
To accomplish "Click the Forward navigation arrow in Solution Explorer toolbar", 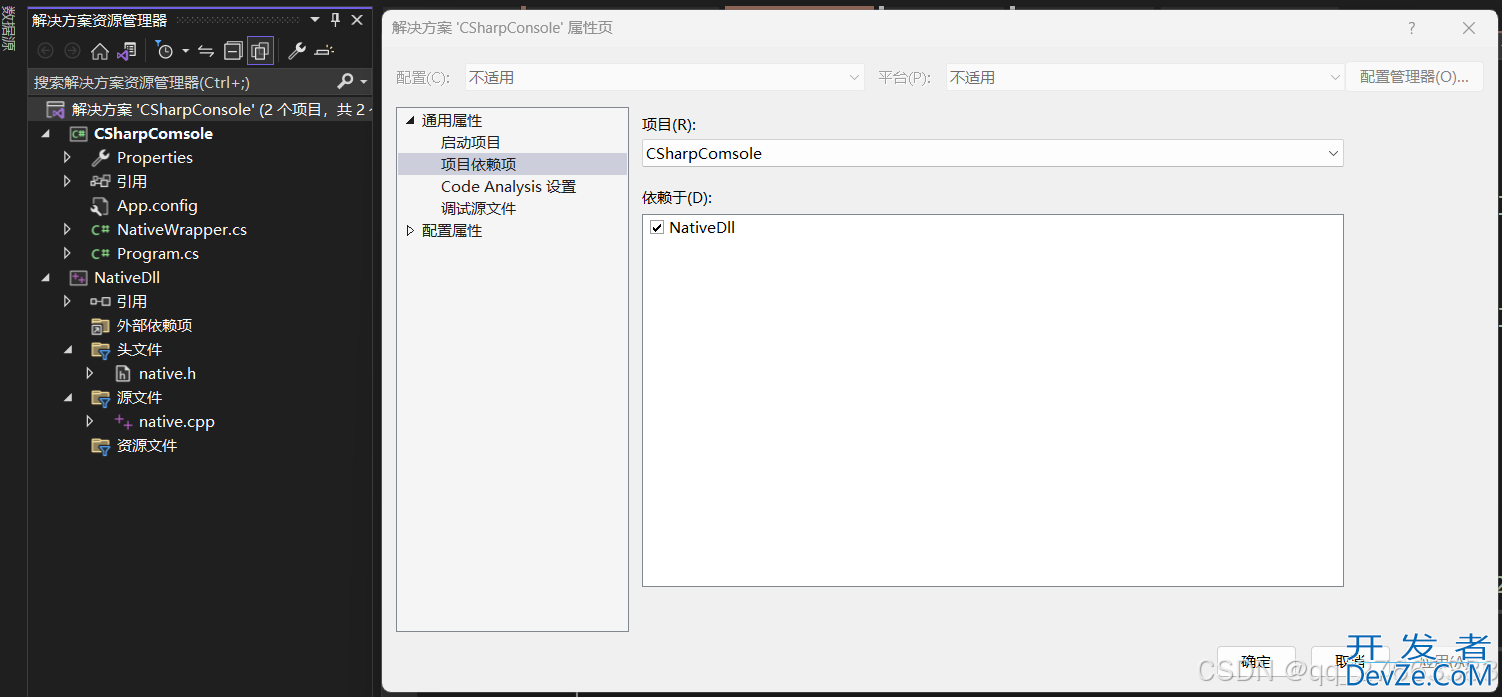I will (x=72, y=51).
